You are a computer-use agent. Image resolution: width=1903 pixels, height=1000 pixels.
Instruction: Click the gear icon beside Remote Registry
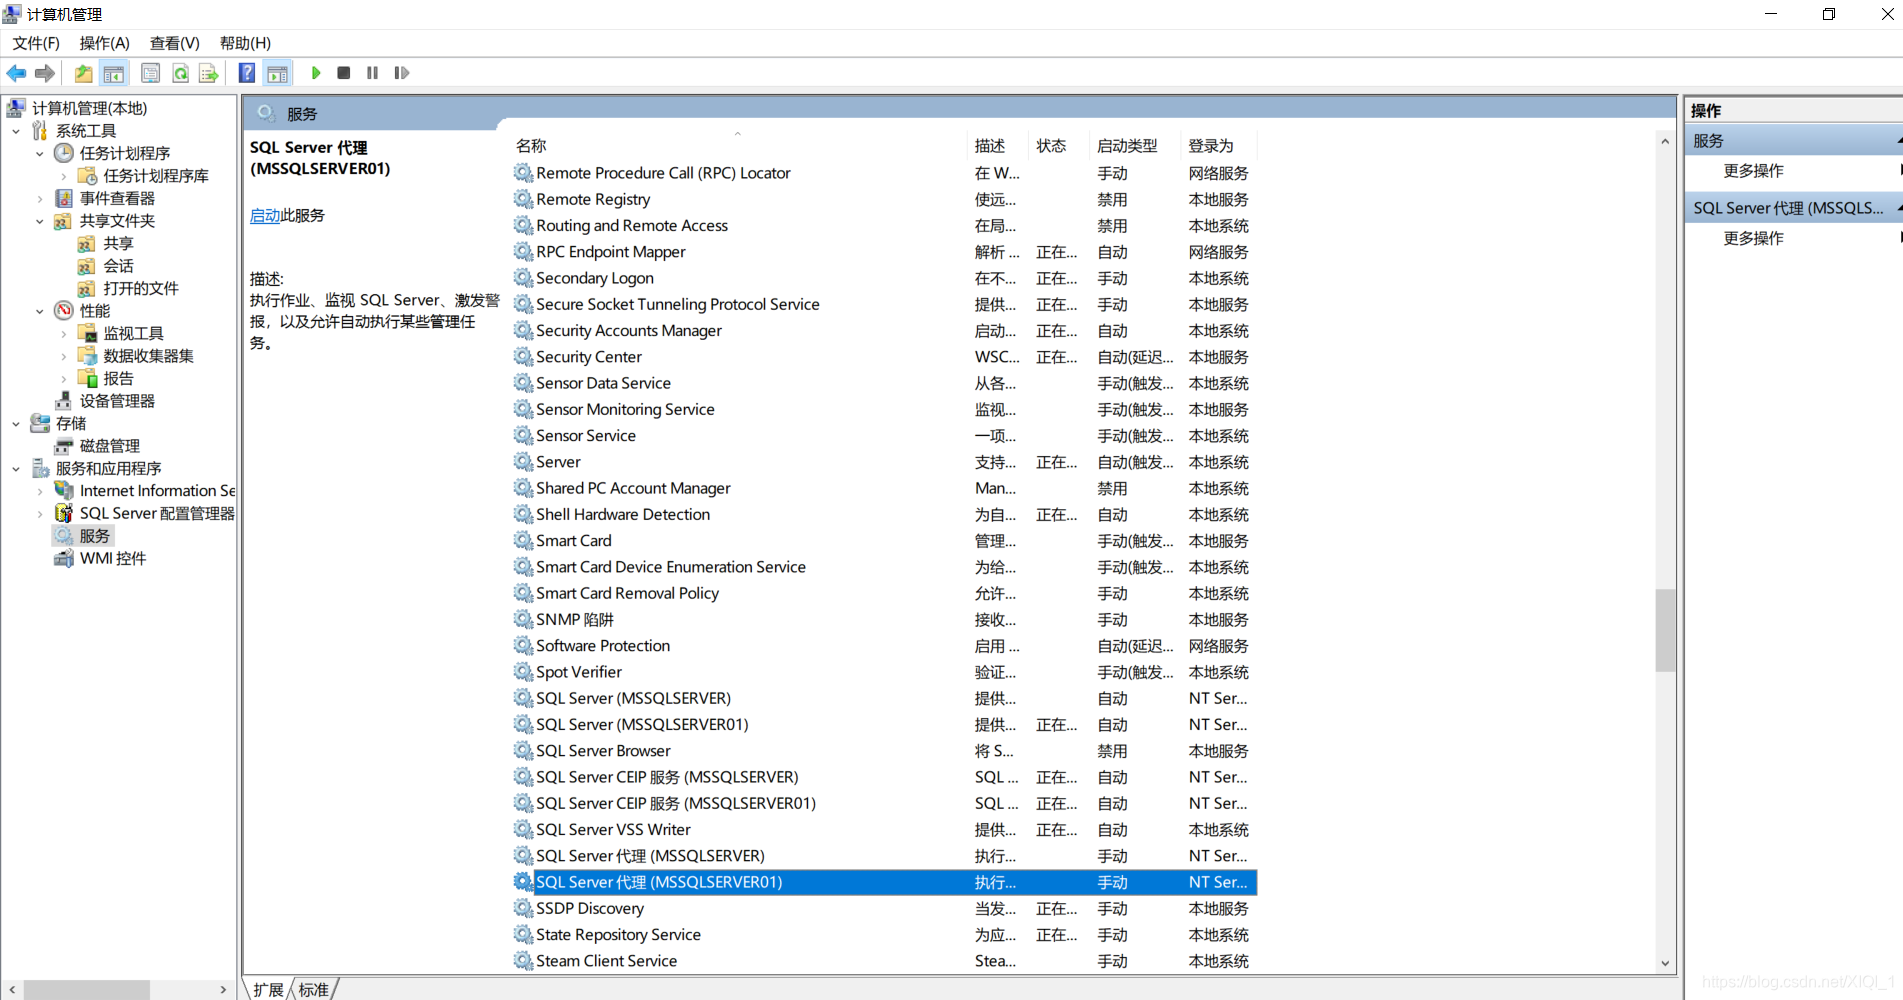523,199
